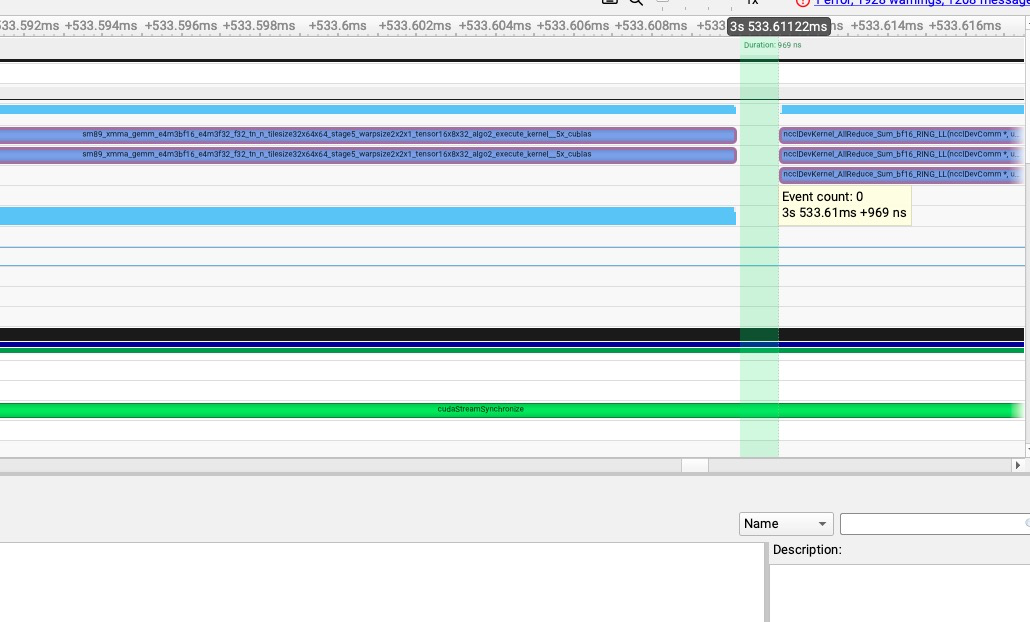Open the Name filter dropdown
Viewport: 1030px width, 622px height.
pyautogui.click(x=786, y=523)
